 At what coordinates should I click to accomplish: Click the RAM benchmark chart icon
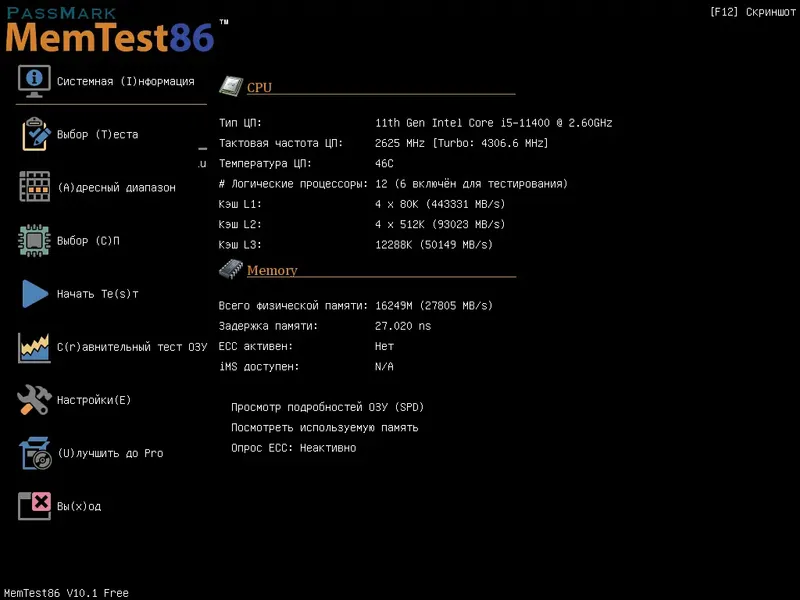pyautogui.click(x=34, y=347)
